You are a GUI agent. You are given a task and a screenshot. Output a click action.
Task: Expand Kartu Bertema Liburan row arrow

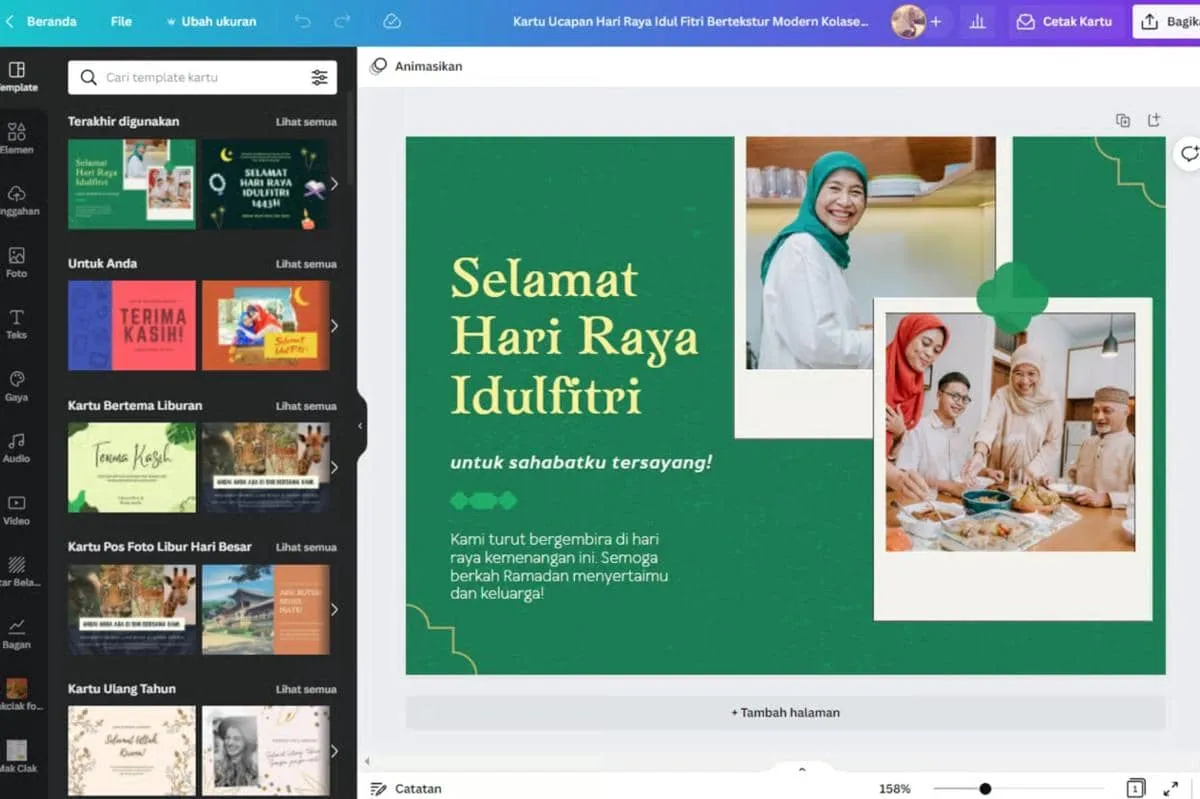point(334,467)
